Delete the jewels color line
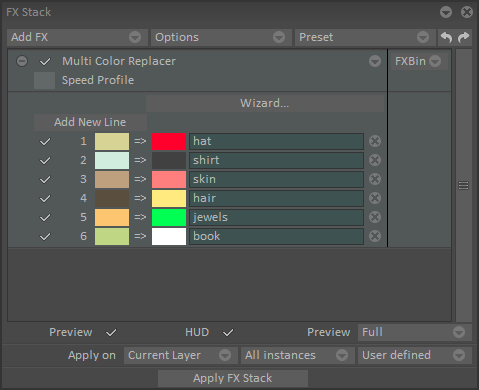479x390 pixels. [375, 217]
